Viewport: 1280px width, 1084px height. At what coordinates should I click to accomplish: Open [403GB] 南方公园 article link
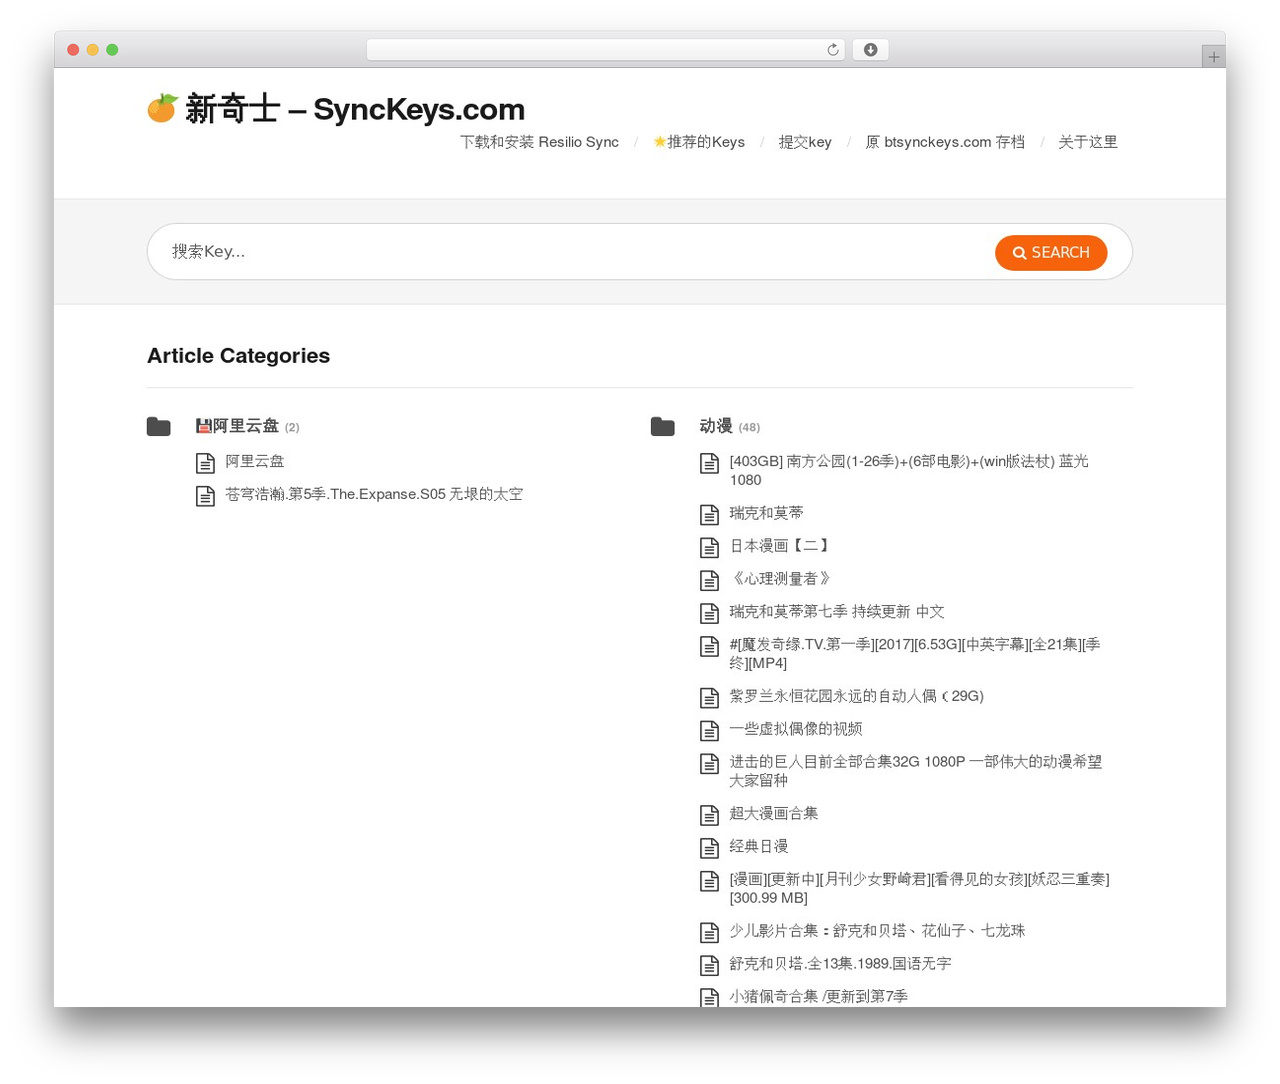click(x=909, y=470)
